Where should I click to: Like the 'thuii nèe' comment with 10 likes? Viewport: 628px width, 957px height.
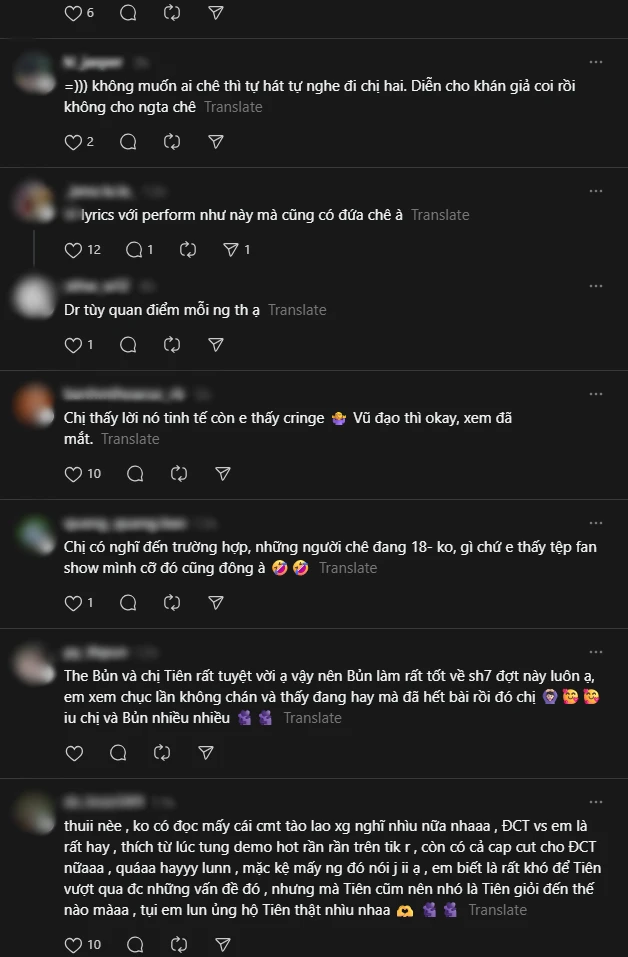click(x=73, y=945)
